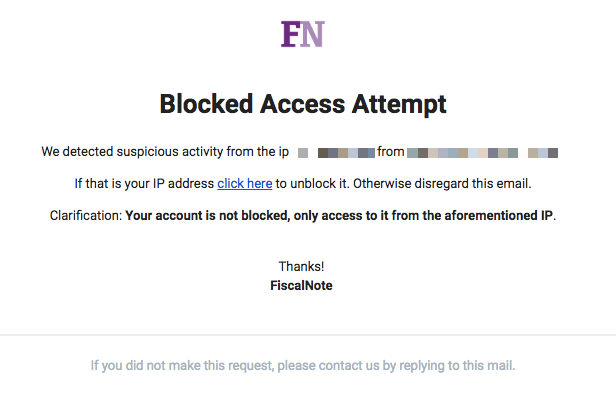Click the light purple 'N' of the logo

click(x=313, y=34)
